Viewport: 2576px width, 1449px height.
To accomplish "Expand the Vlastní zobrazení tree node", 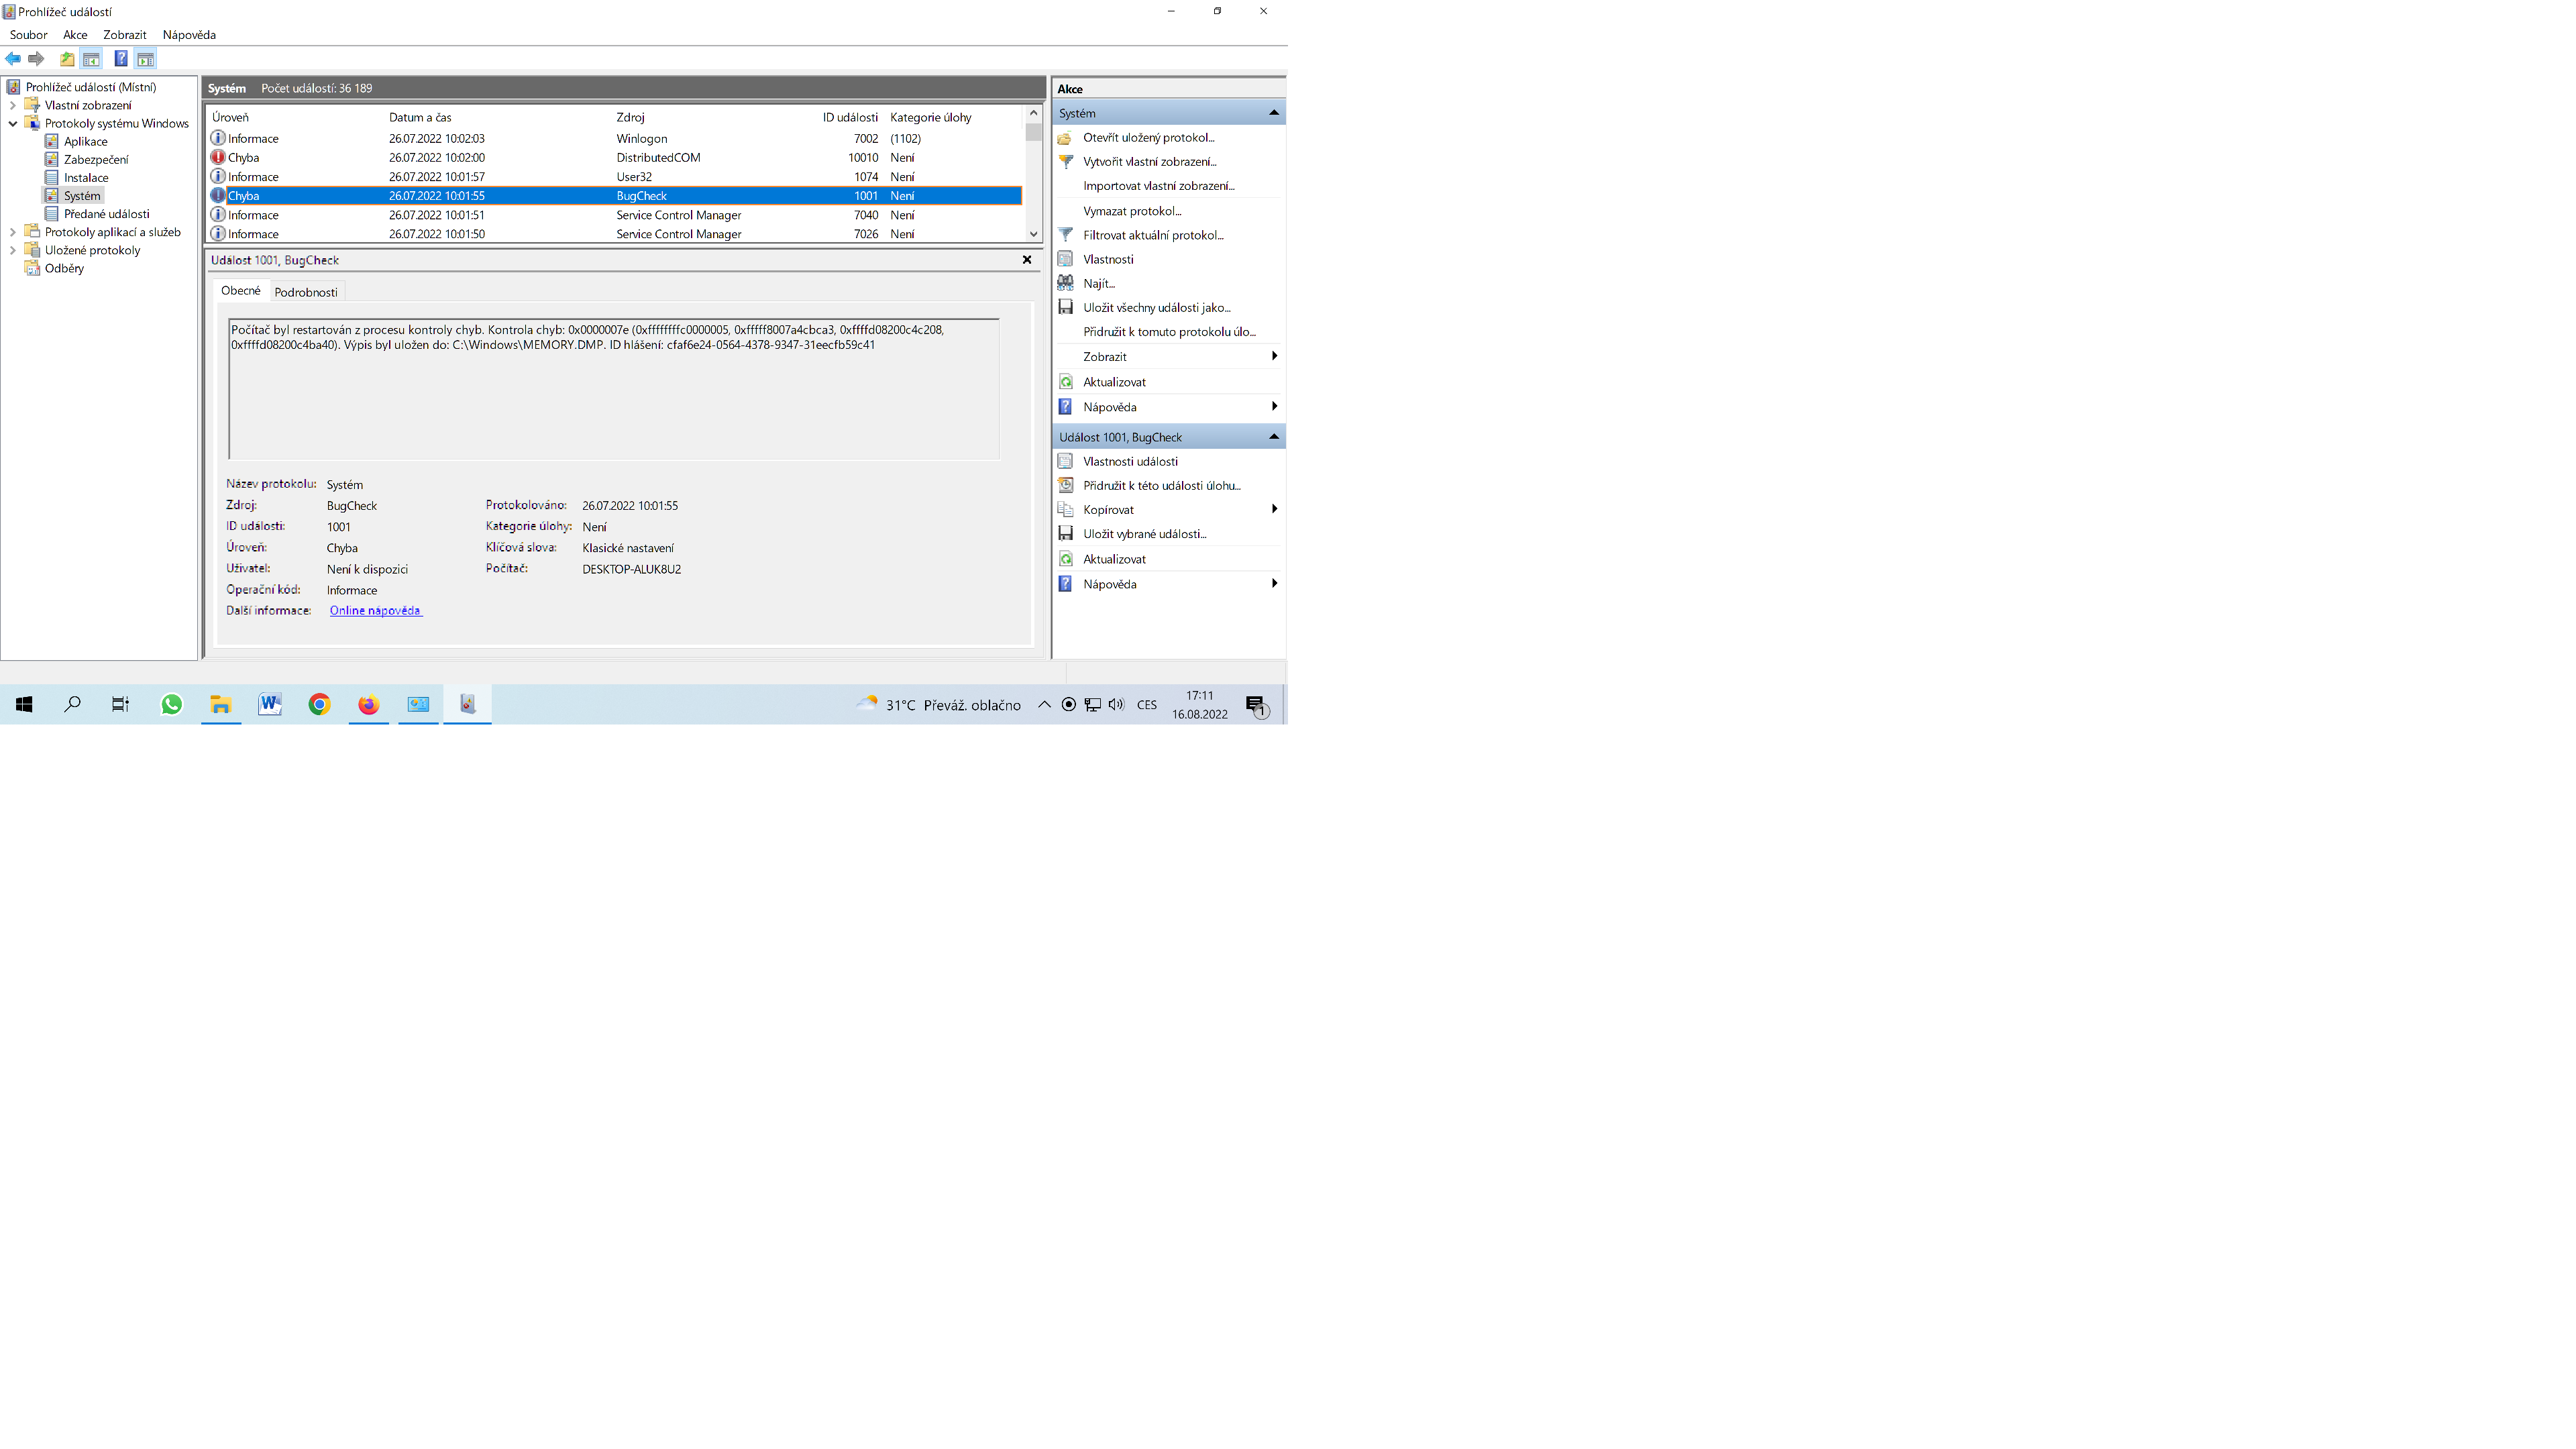I will click(13, 105).
